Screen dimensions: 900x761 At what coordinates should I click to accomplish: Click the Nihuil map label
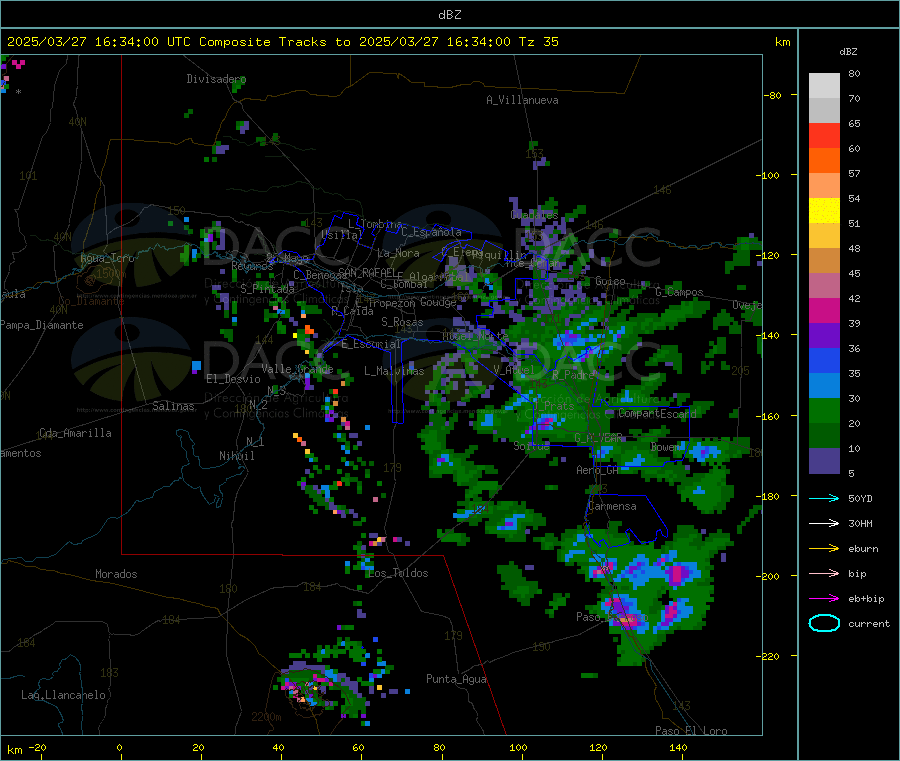pos(236,456)
